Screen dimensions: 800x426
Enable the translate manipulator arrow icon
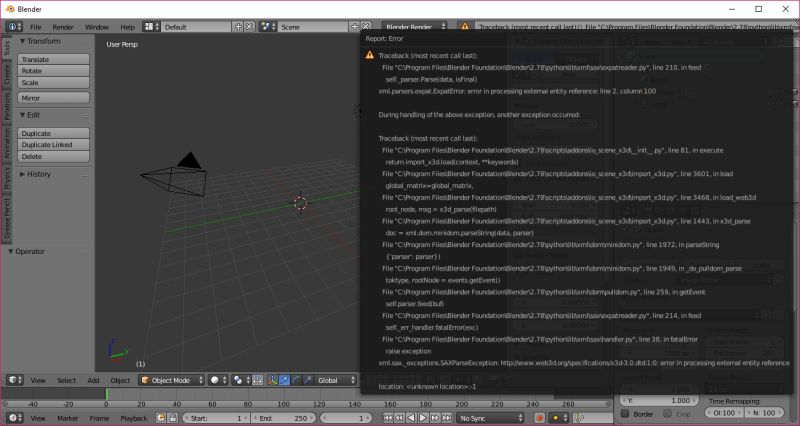pos(284,380)
